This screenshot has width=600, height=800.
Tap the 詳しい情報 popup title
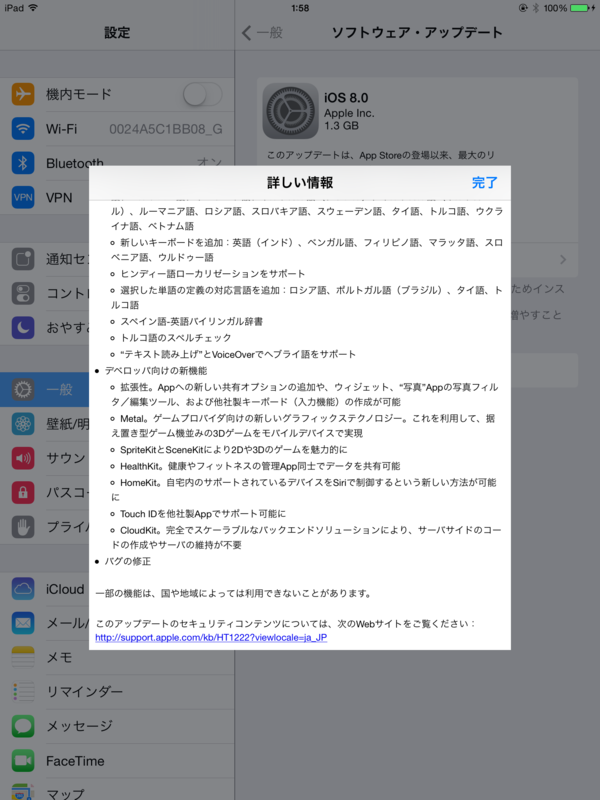300,183
